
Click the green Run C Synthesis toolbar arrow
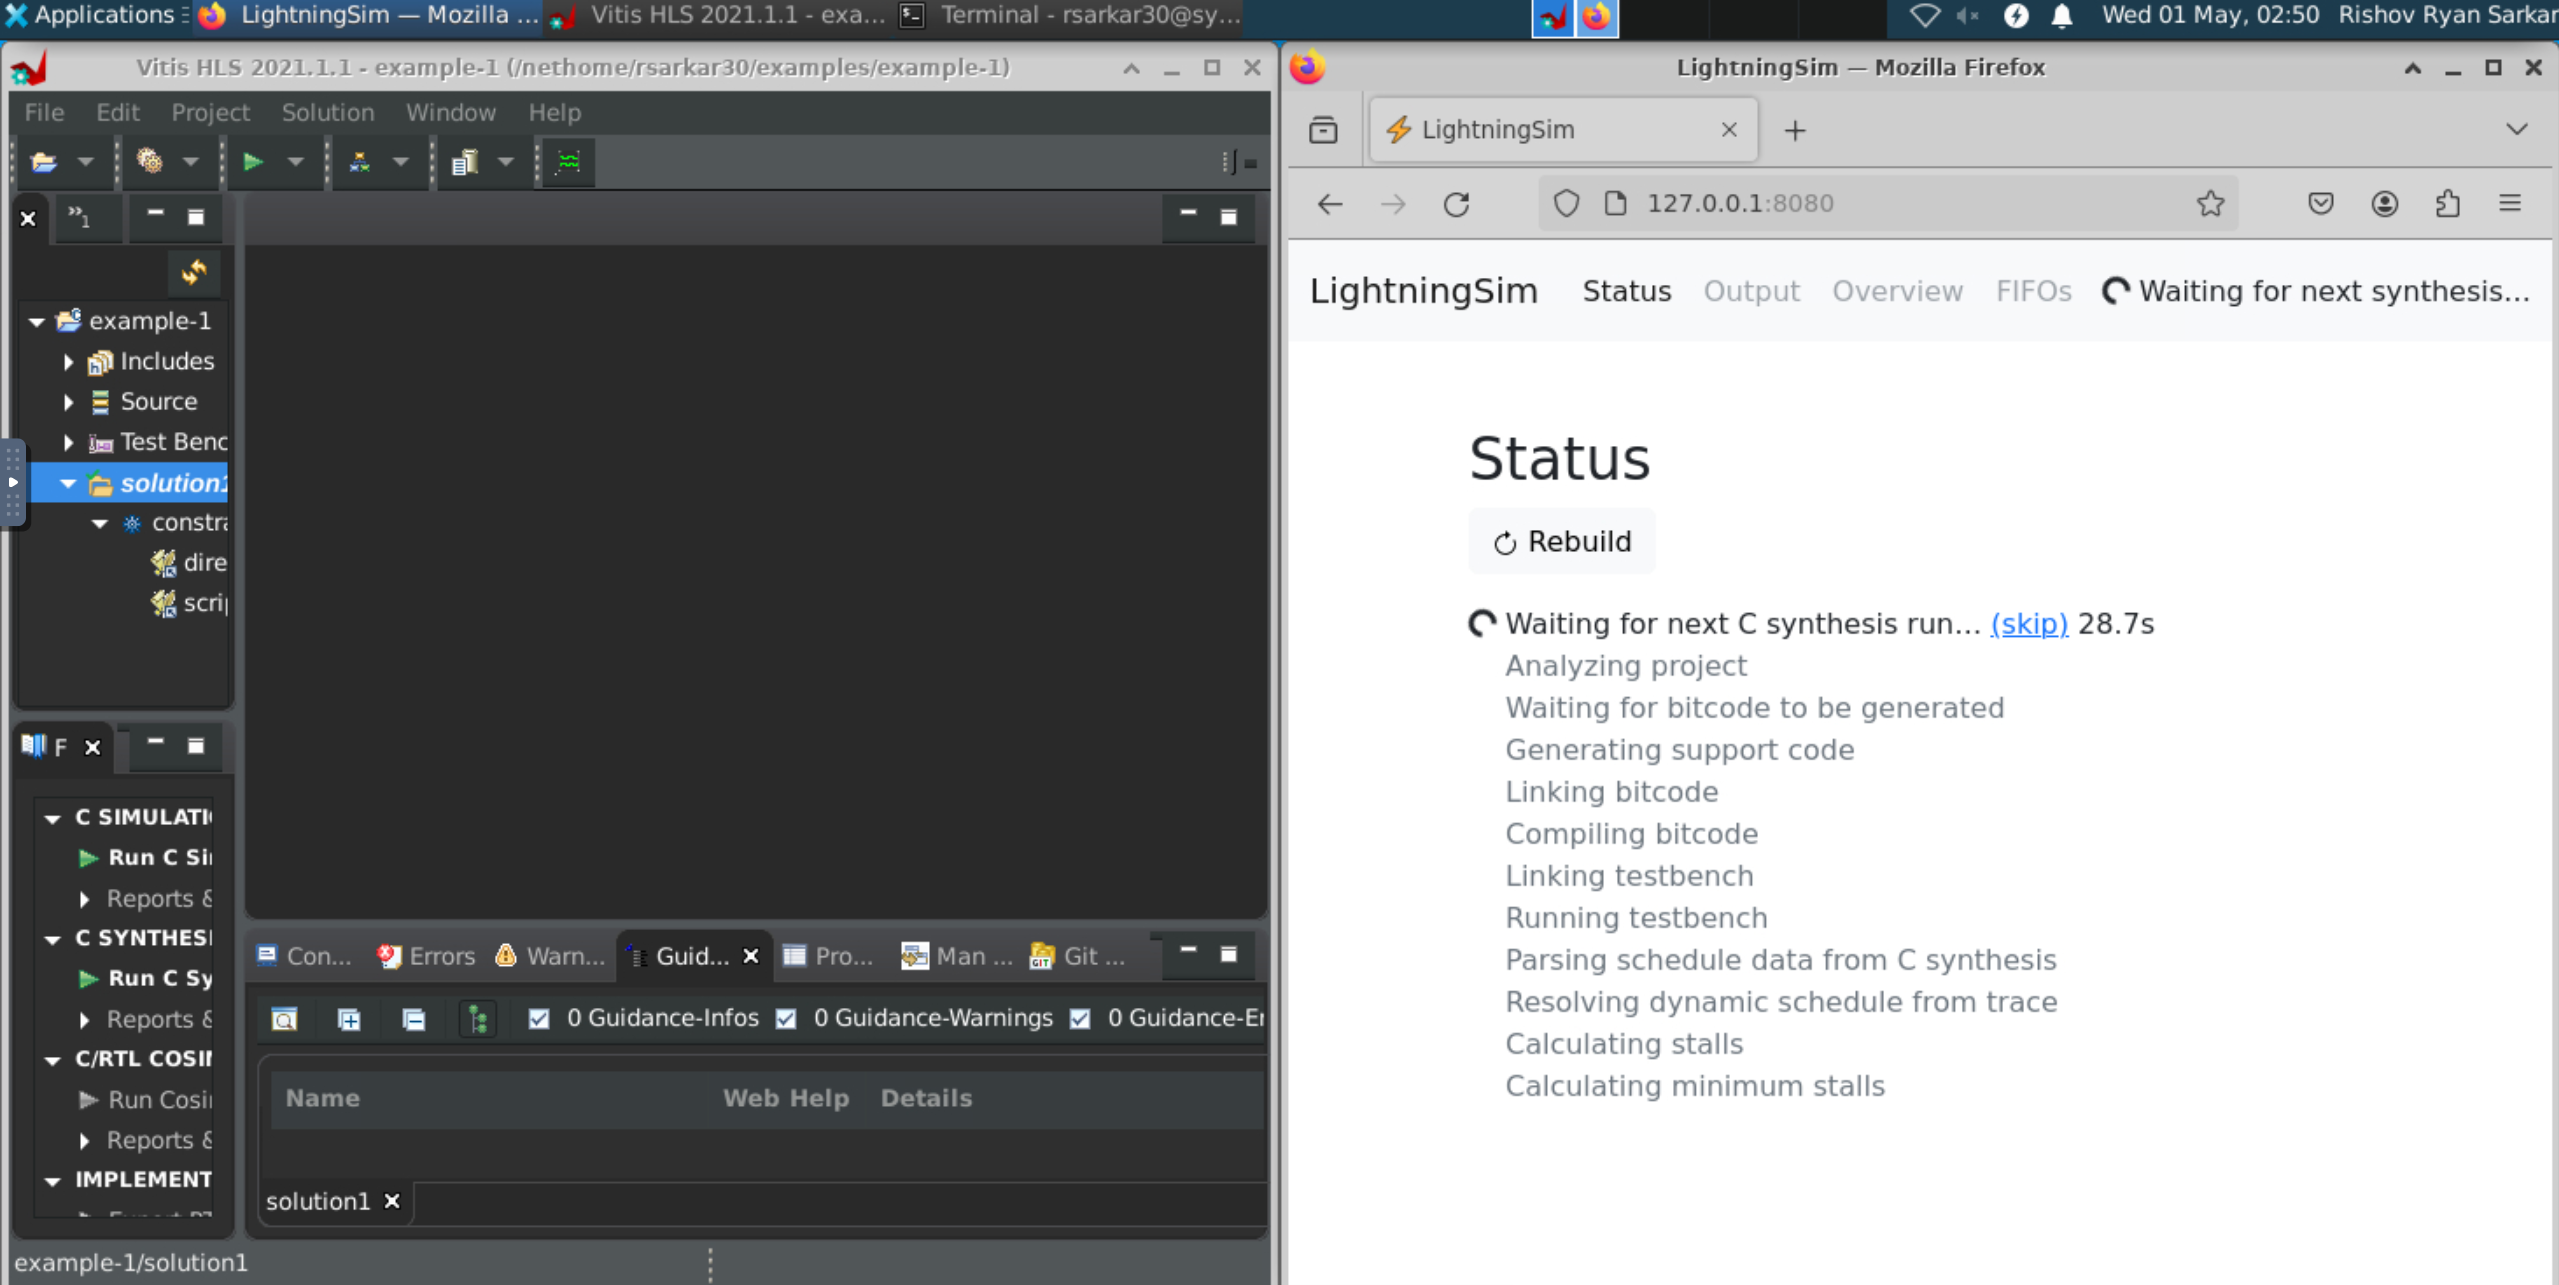click(x=253, y=161)
